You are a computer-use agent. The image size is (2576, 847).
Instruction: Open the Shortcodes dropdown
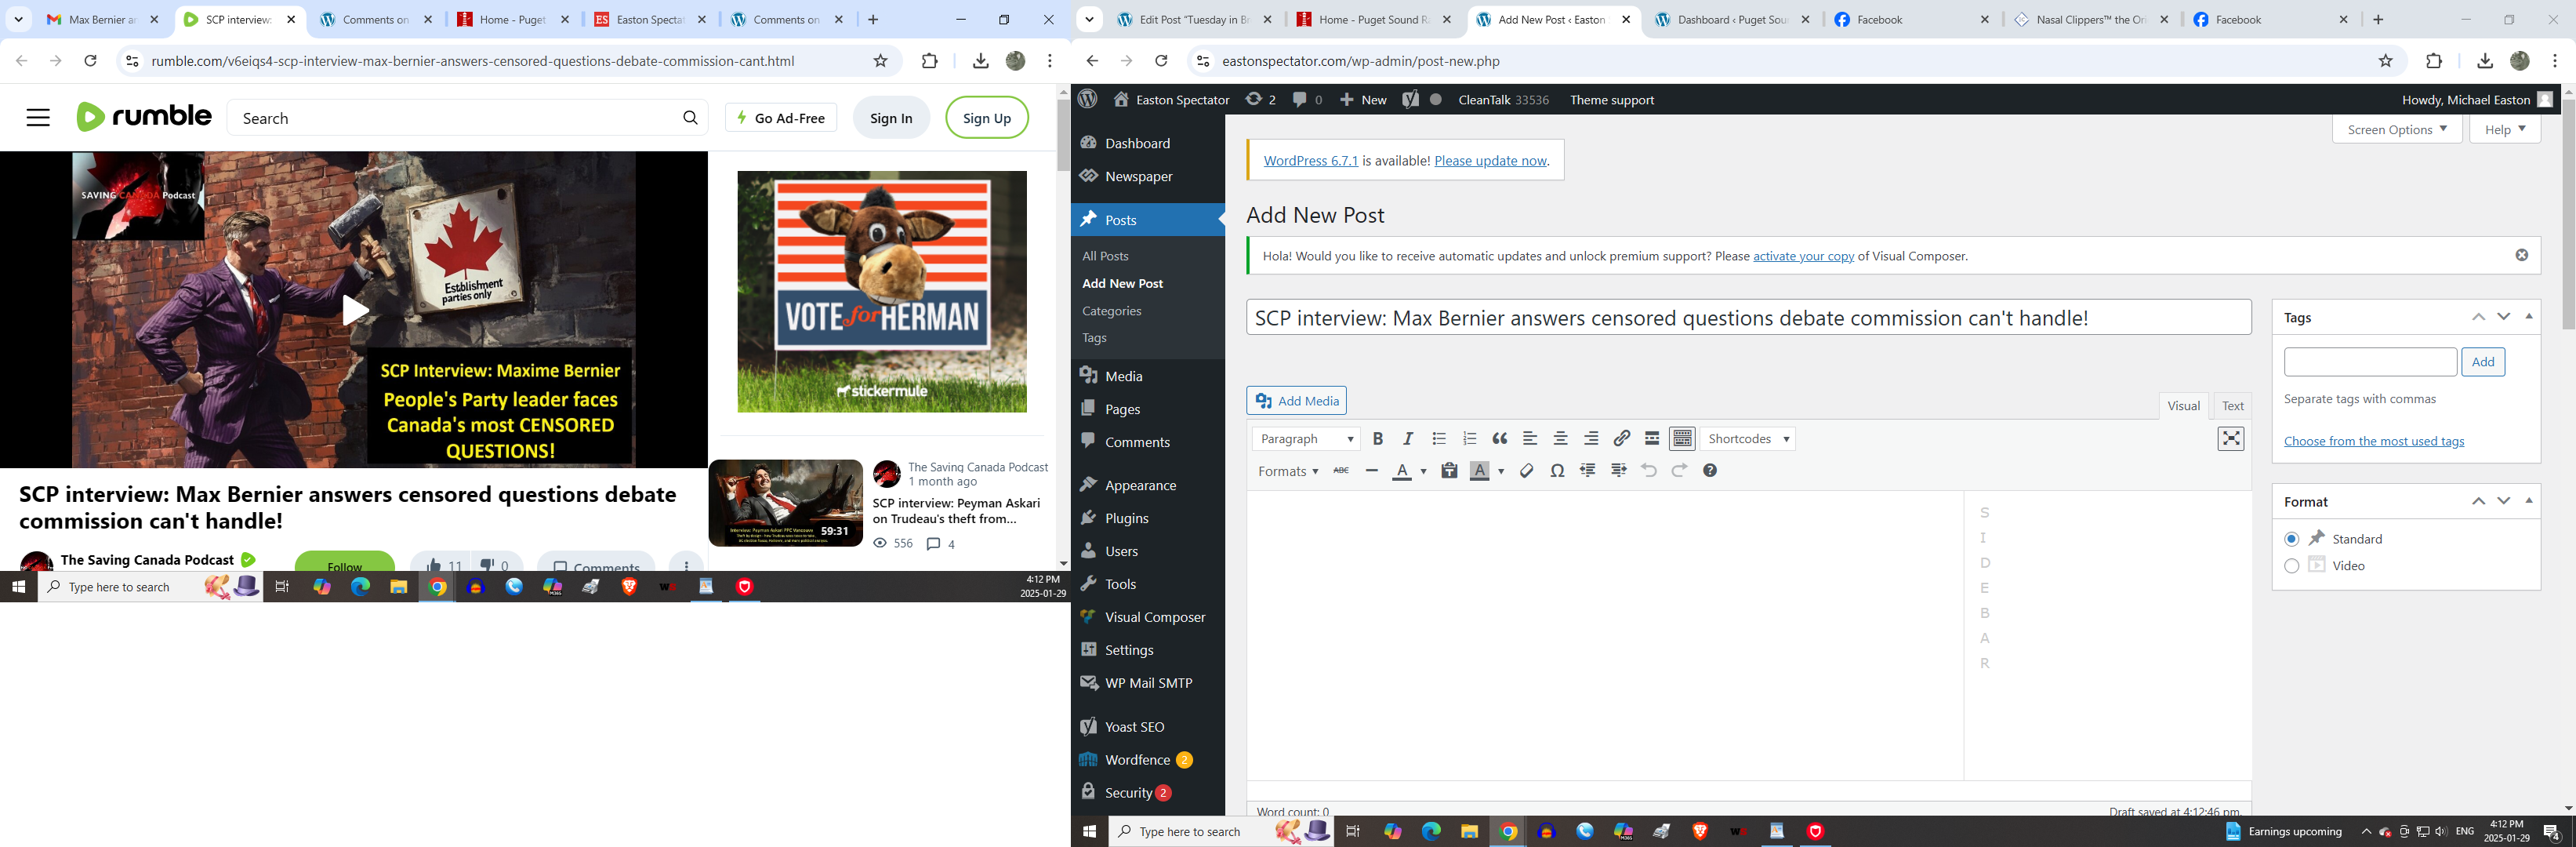click(x=1748, y=439)
